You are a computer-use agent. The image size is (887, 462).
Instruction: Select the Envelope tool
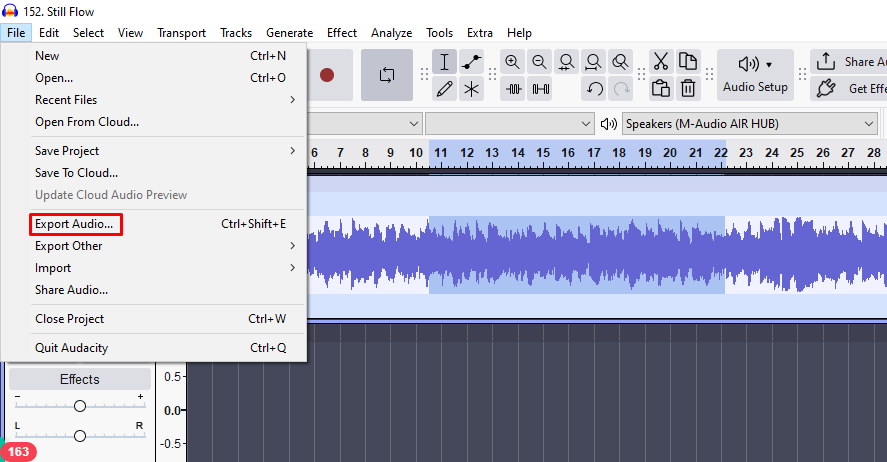tap(471, 62)
